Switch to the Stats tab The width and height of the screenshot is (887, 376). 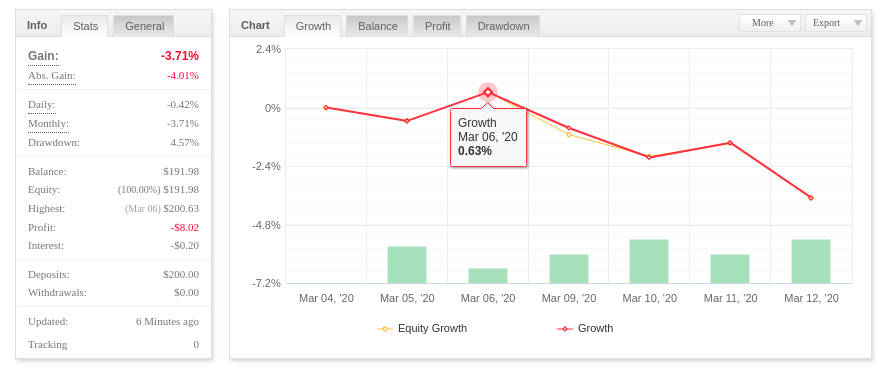pos(85,26)
